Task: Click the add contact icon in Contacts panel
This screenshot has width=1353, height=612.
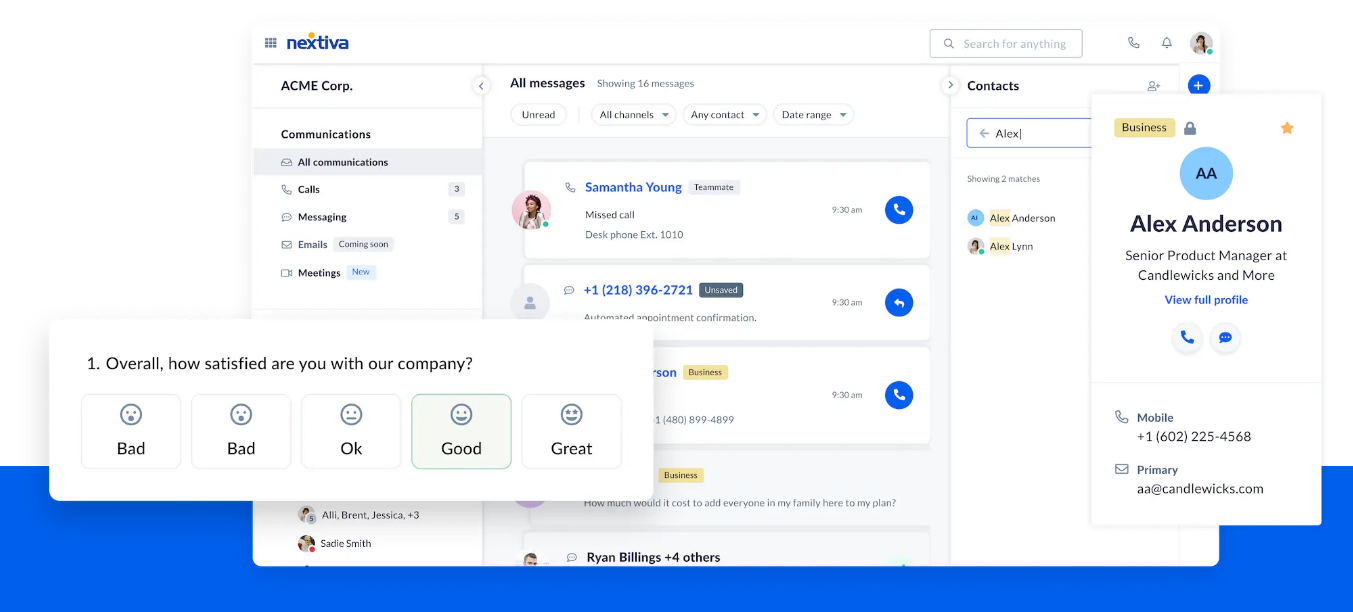Action: (x=1153, y=86)
